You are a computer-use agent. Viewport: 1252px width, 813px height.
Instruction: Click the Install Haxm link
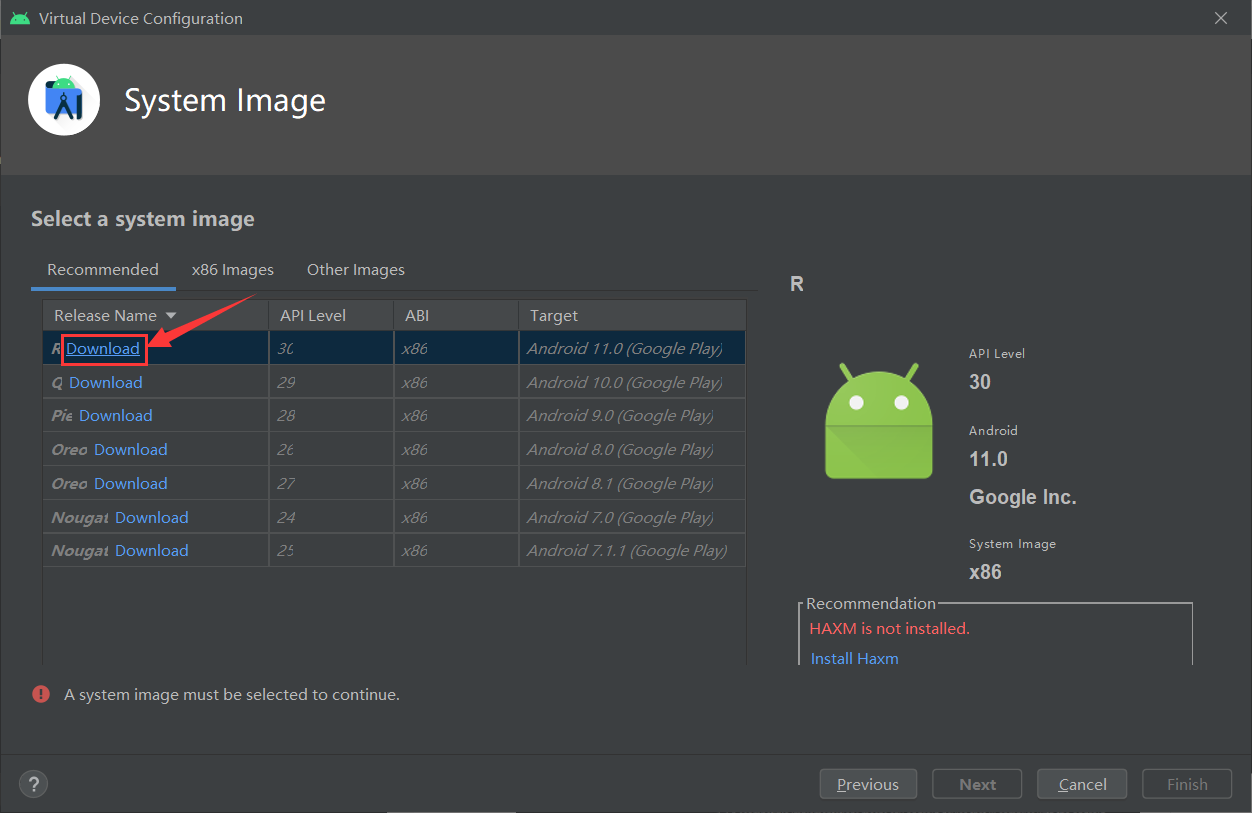point(854,658)
